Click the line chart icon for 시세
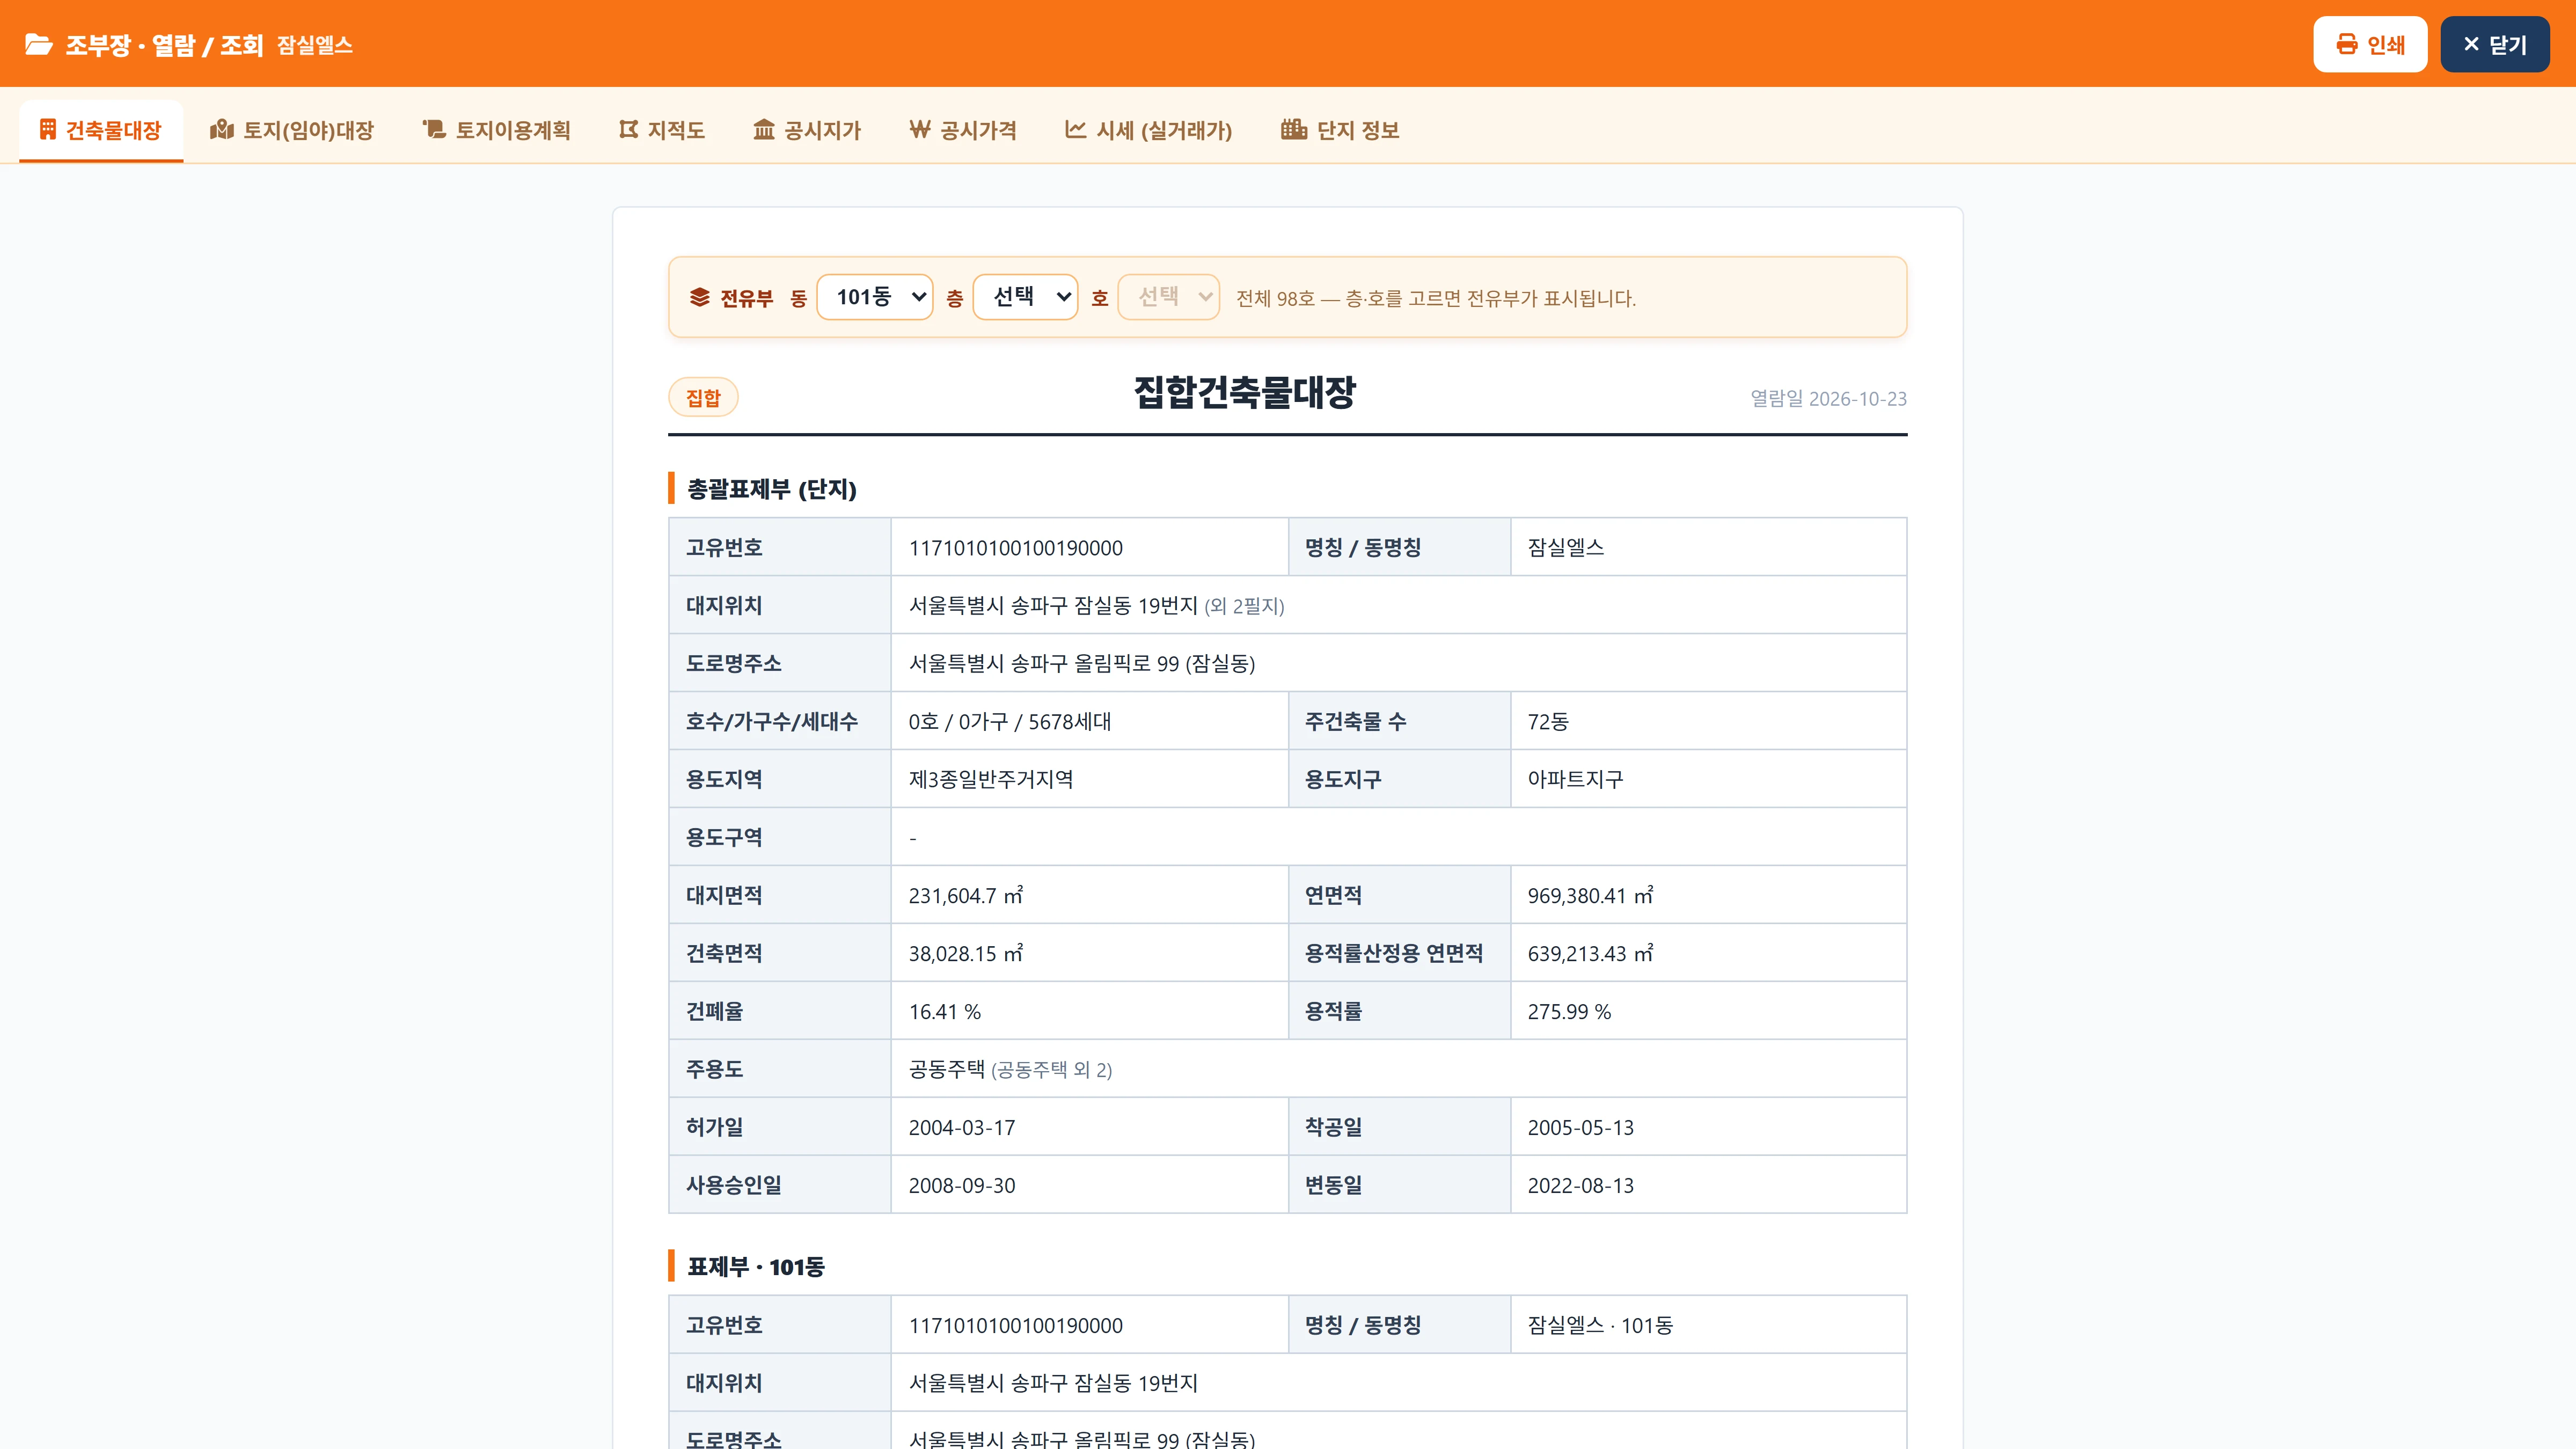This screenshot has height=1449, width=2576. 1075,129
